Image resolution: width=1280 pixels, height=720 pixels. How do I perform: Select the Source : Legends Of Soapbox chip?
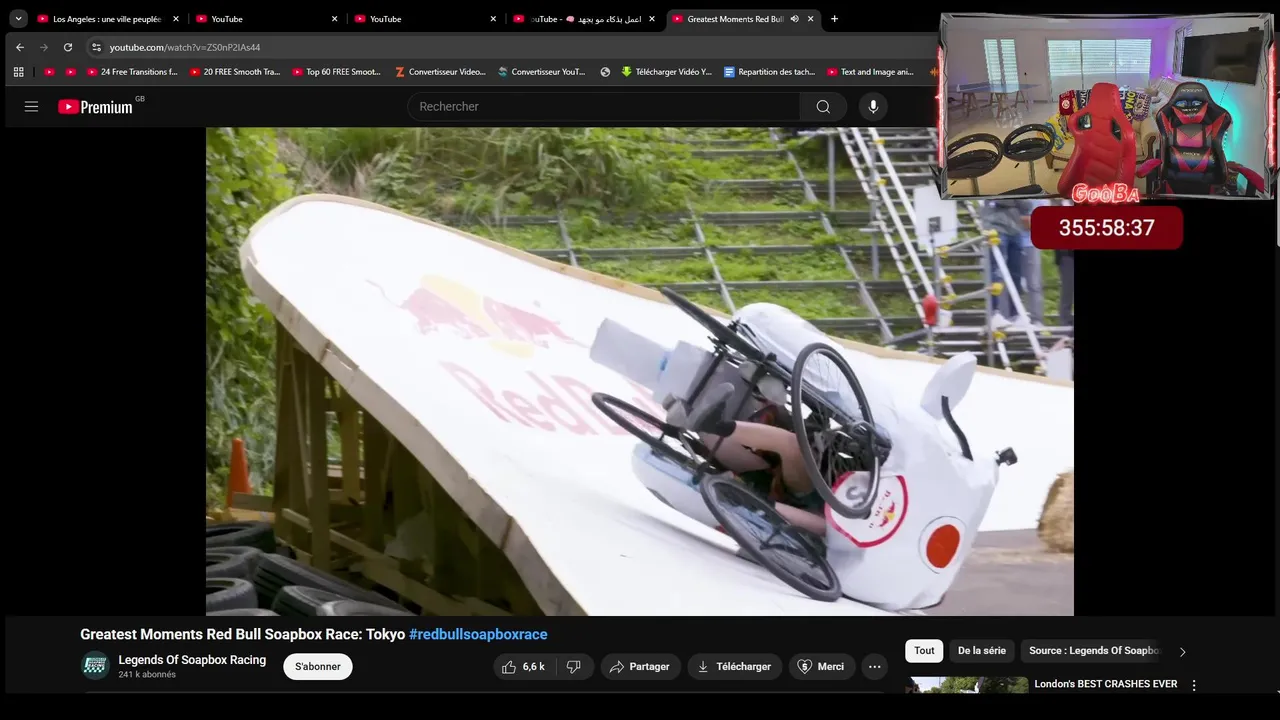(1093, 651)
